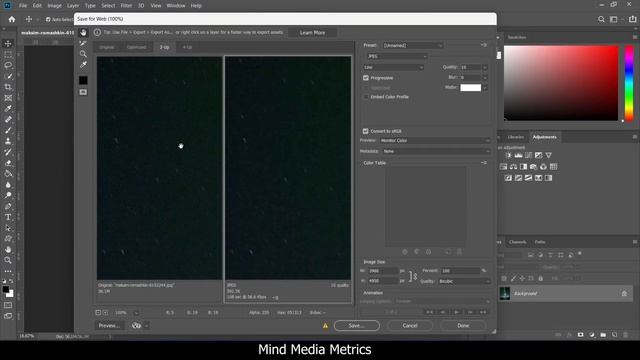
Task: Click the Photoshop Home icon
Action: (x=12, y=19)
